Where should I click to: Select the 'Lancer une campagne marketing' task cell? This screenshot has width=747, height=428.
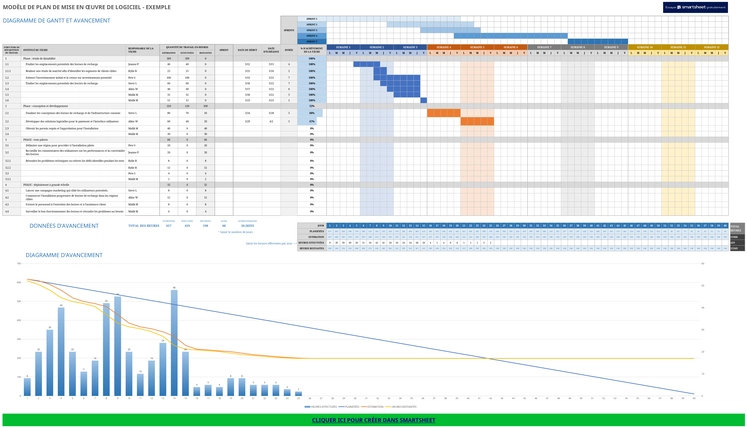pyautogui.click(x=74, y=190)
